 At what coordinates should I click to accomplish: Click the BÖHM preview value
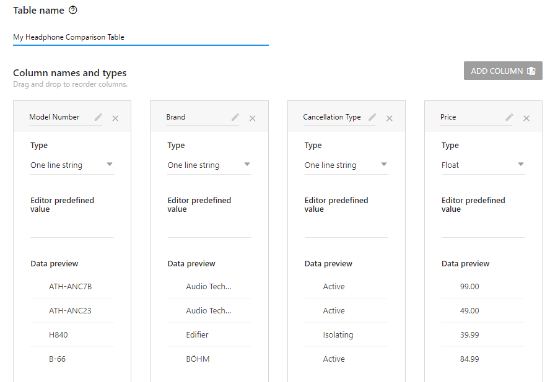pos(198,359)
